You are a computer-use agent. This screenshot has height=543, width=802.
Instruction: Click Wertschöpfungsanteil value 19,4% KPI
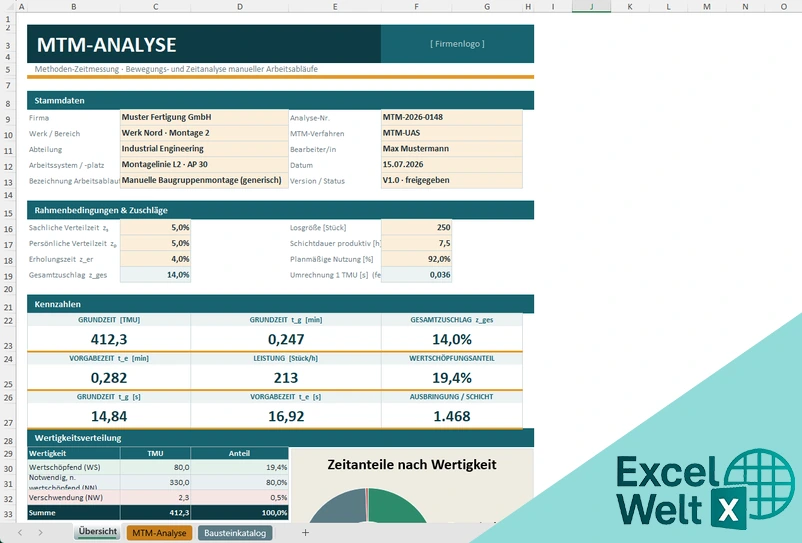(x=452, y=378)
